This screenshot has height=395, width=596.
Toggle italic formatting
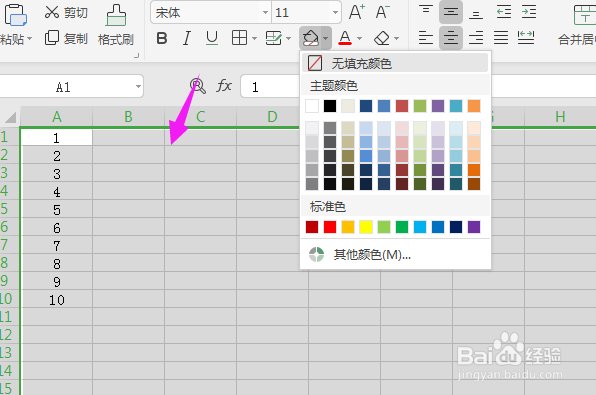click(187, 38)
